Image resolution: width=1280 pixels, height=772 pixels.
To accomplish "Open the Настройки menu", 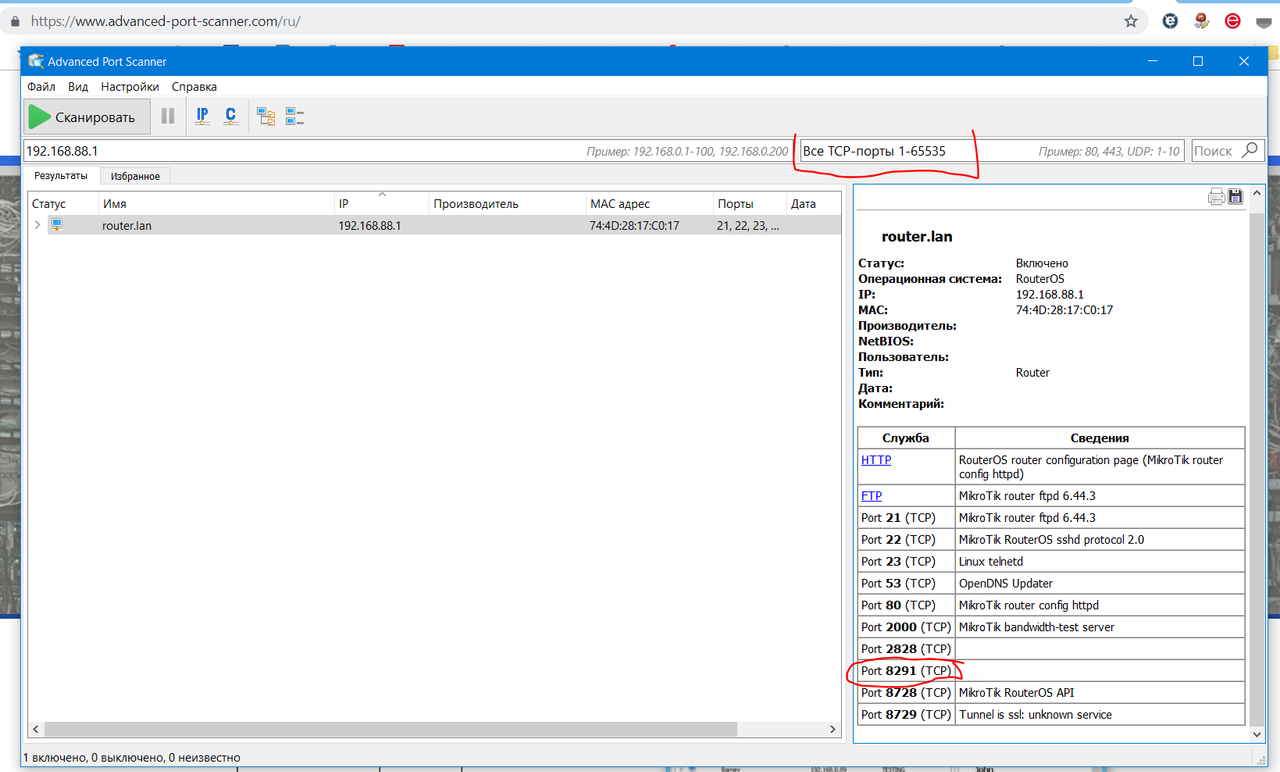I will pyautogui.click(x=130, y=87).
